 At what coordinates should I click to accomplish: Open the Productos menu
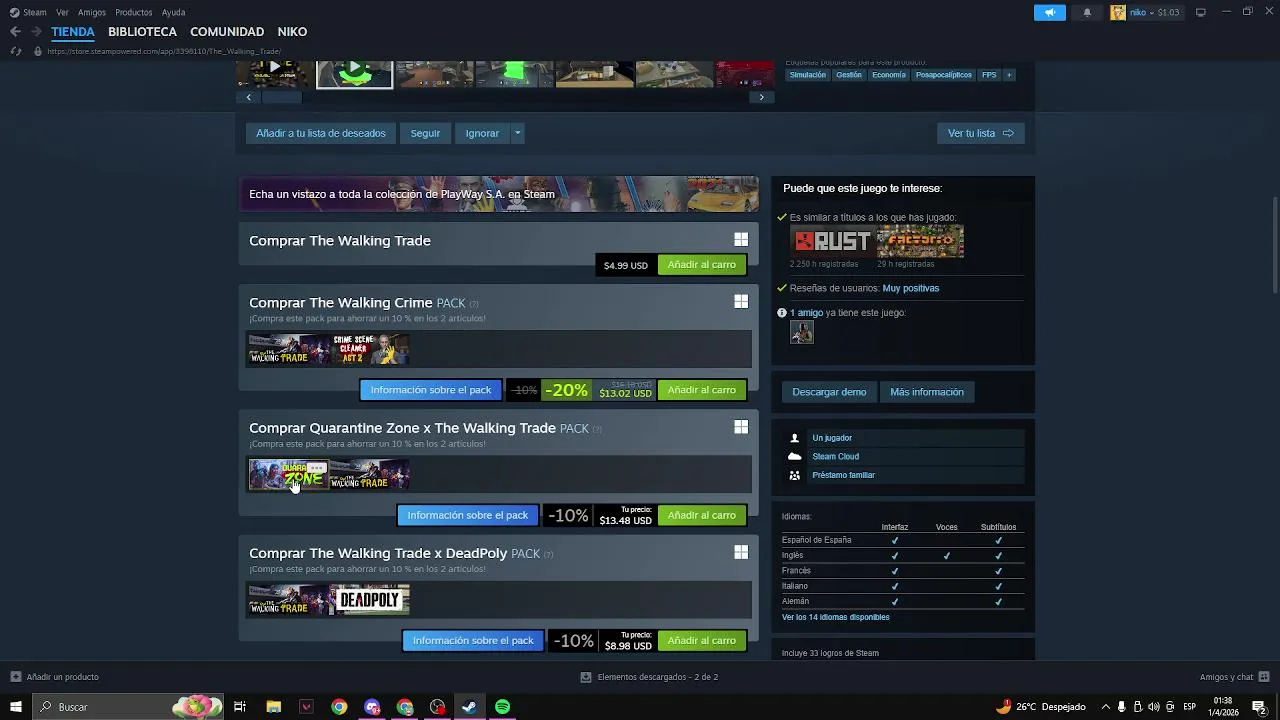[x=134, y=13]
